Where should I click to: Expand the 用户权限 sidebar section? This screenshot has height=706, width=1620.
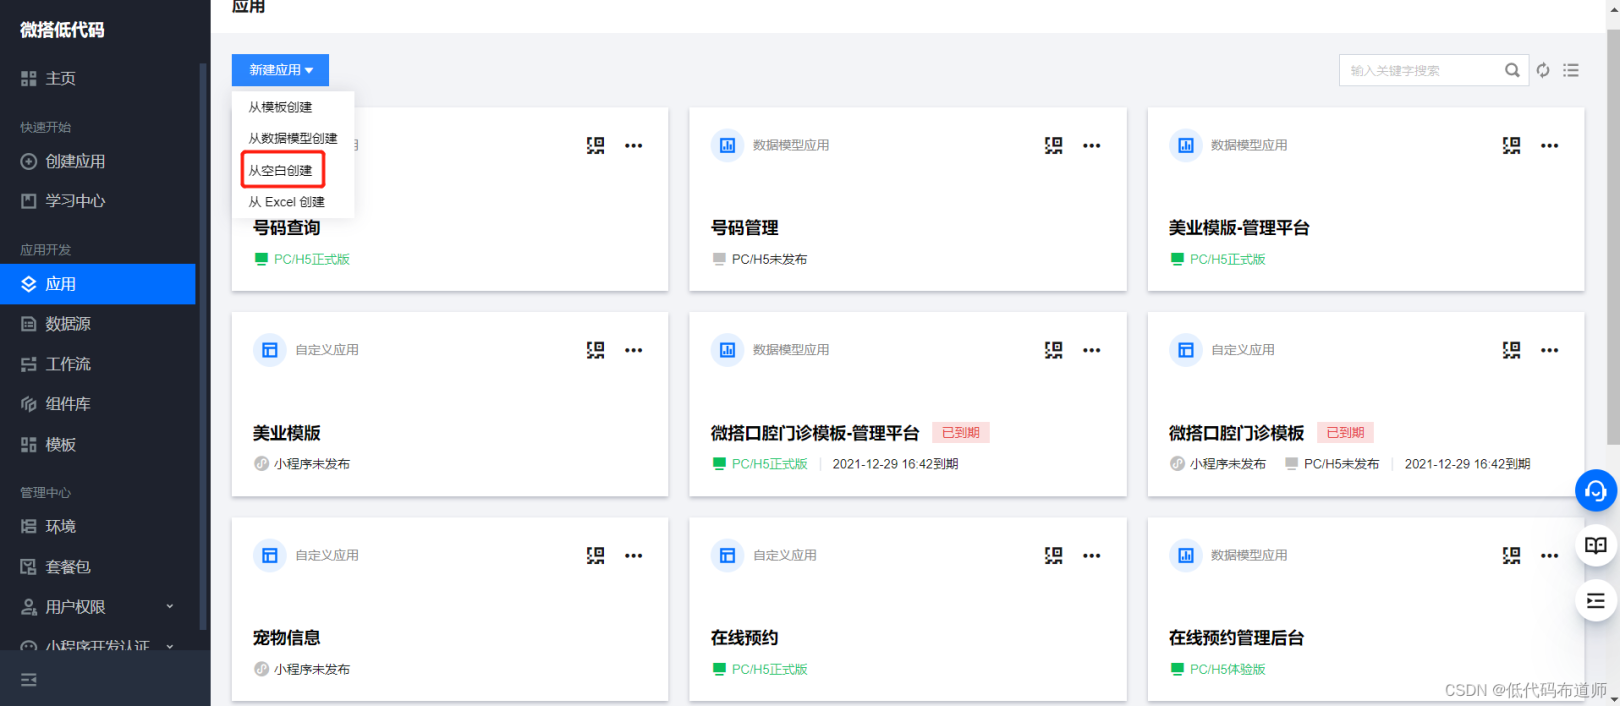[x=97, y=607]
